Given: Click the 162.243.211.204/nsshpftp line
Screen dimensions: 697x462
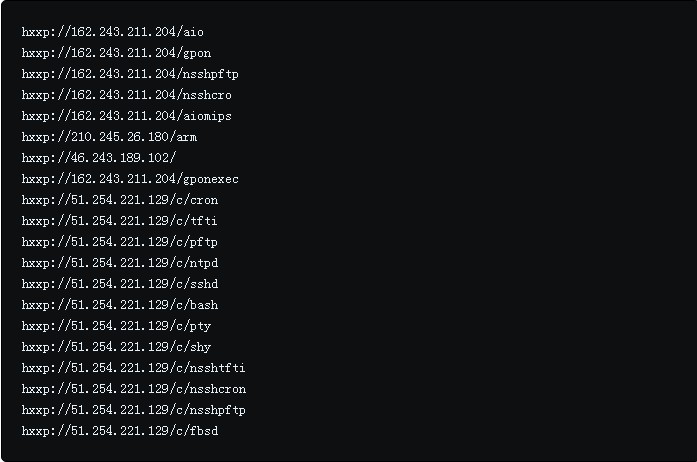Looking at the screenshot, I should (x=130, y=74).
